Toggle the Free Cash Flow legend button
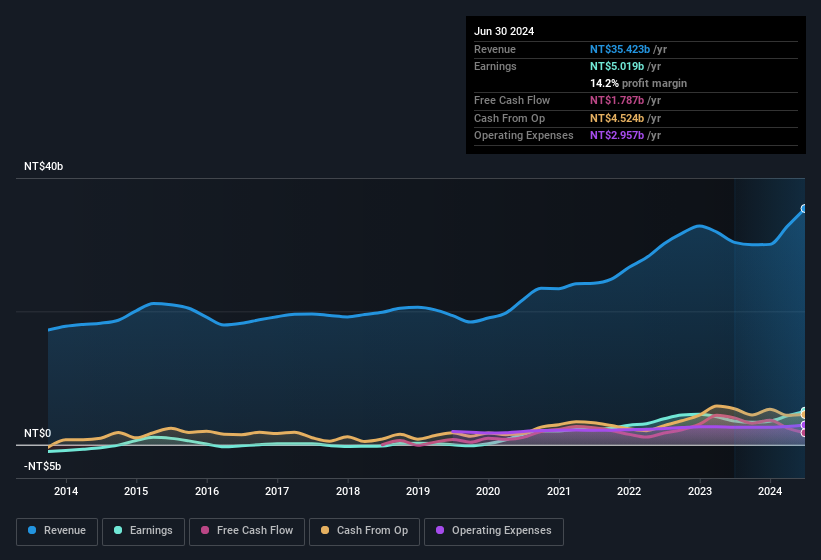 point(247,531)
